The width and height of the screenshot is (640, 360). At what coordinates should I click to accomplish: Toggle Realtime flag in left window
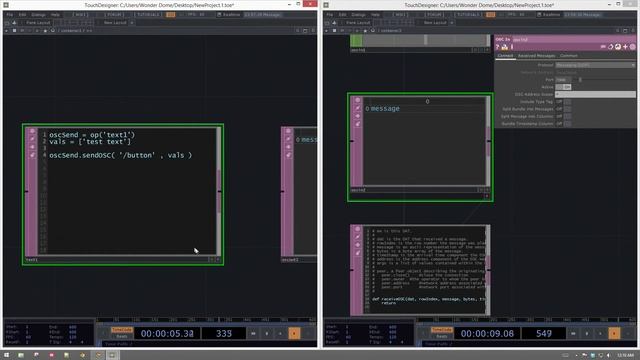pos(229,15)
